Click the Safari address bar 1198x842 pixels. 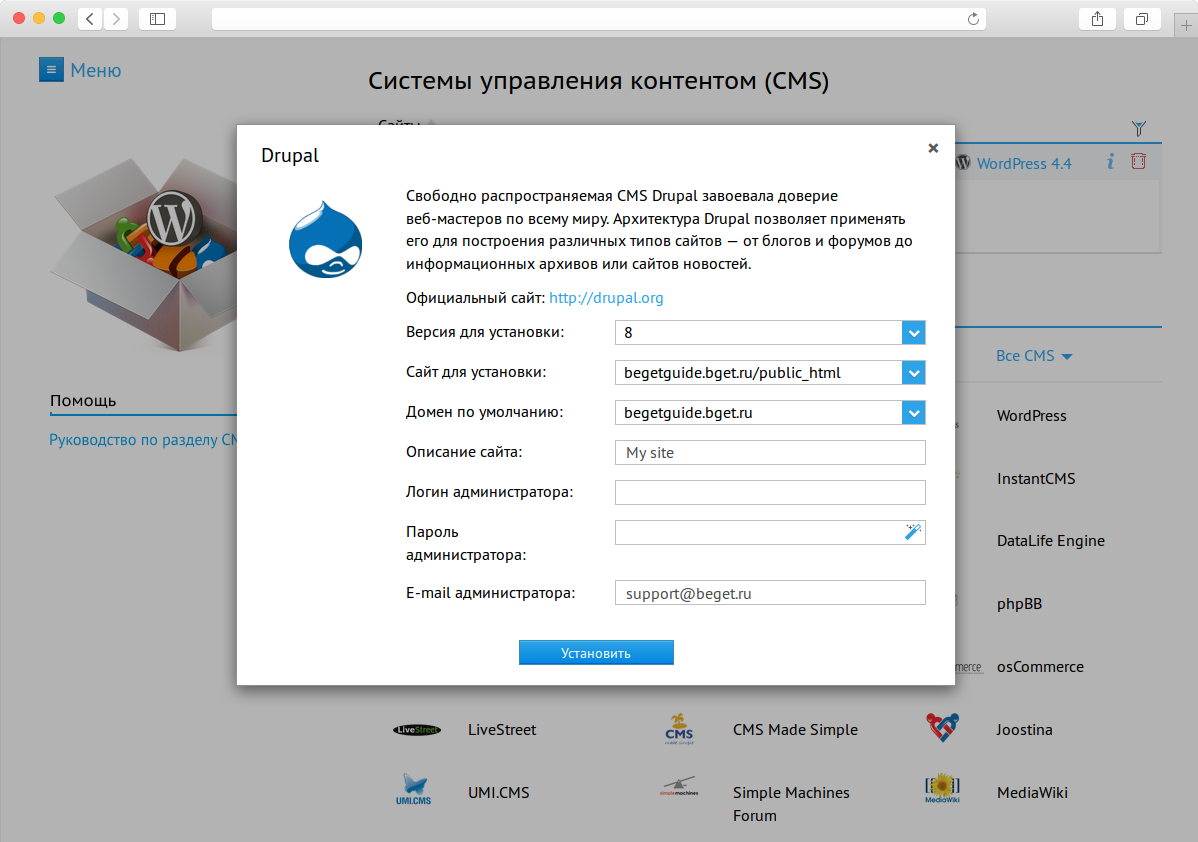[x=598, y=19]
